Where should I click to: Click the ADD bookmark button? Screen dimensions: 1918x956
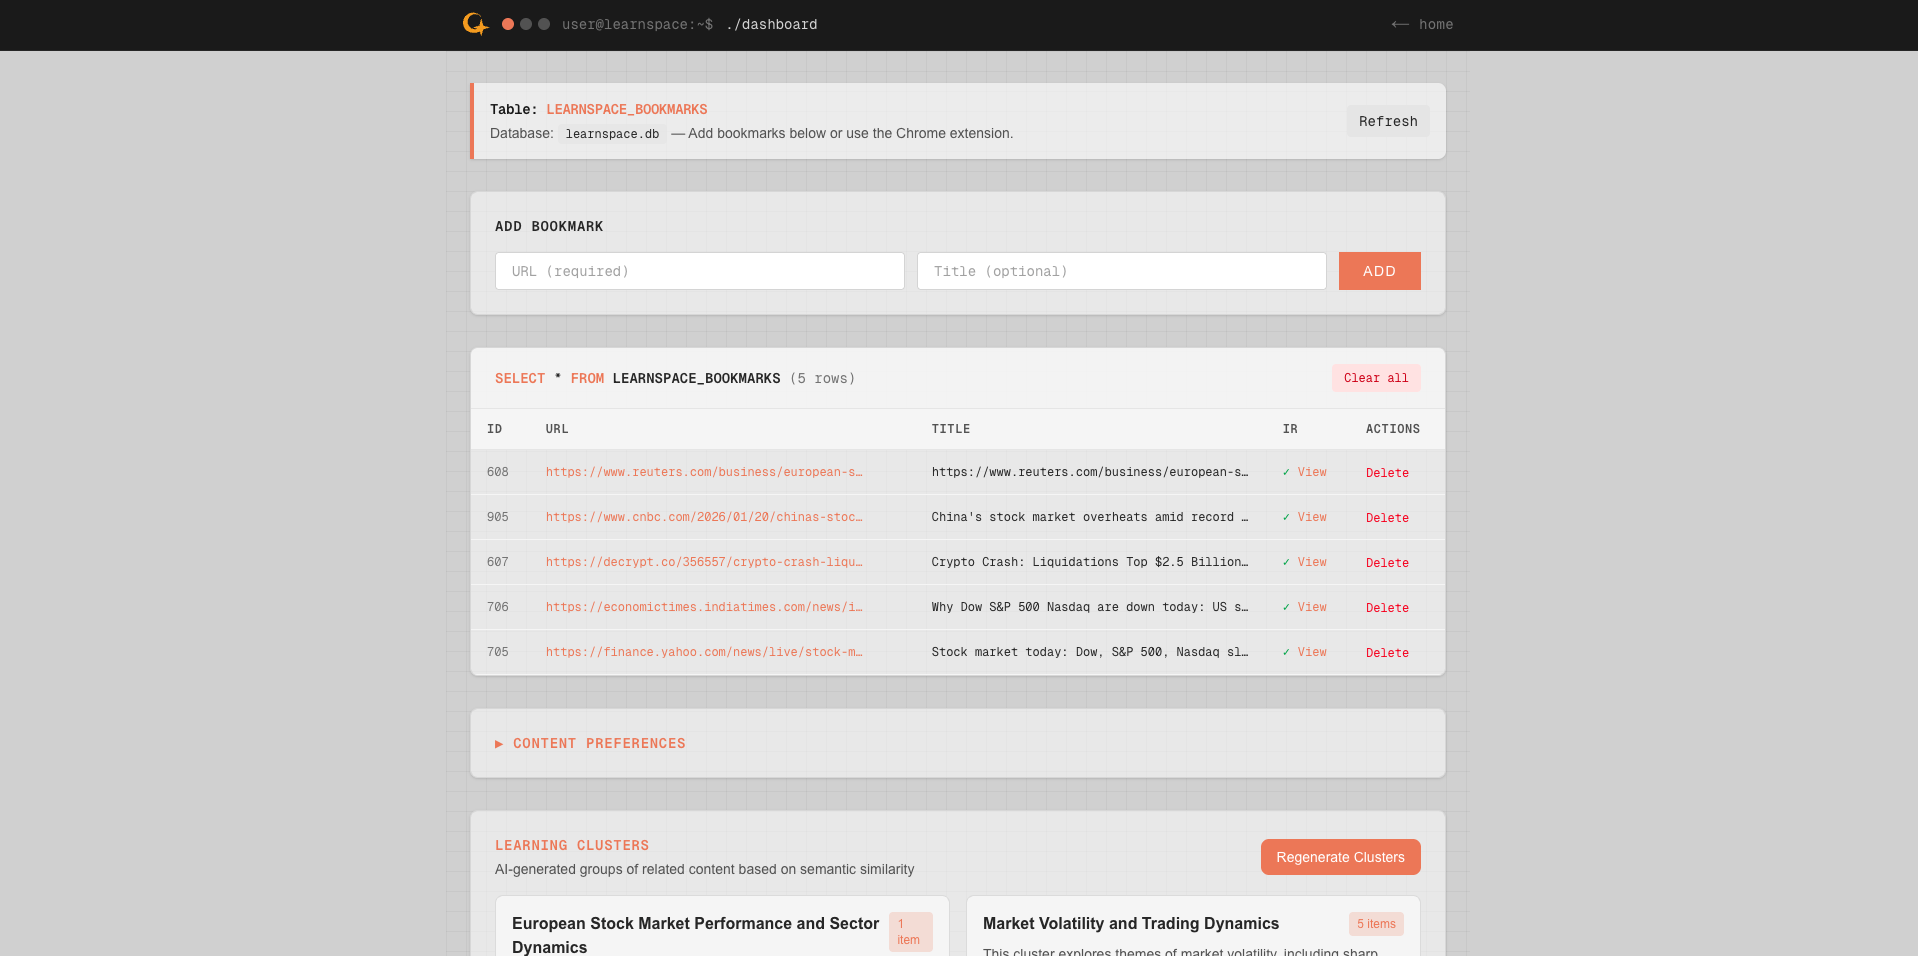click(x=1380, y=271)
